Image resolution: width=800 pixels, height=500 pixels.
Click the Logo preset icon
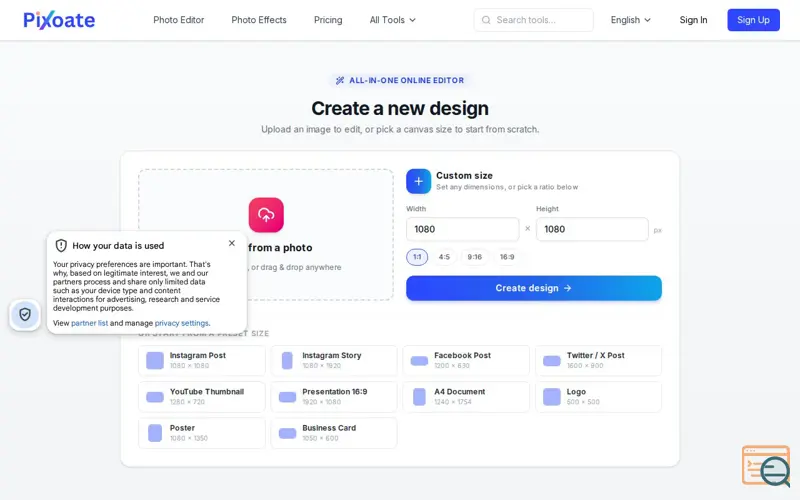(552, 396)
